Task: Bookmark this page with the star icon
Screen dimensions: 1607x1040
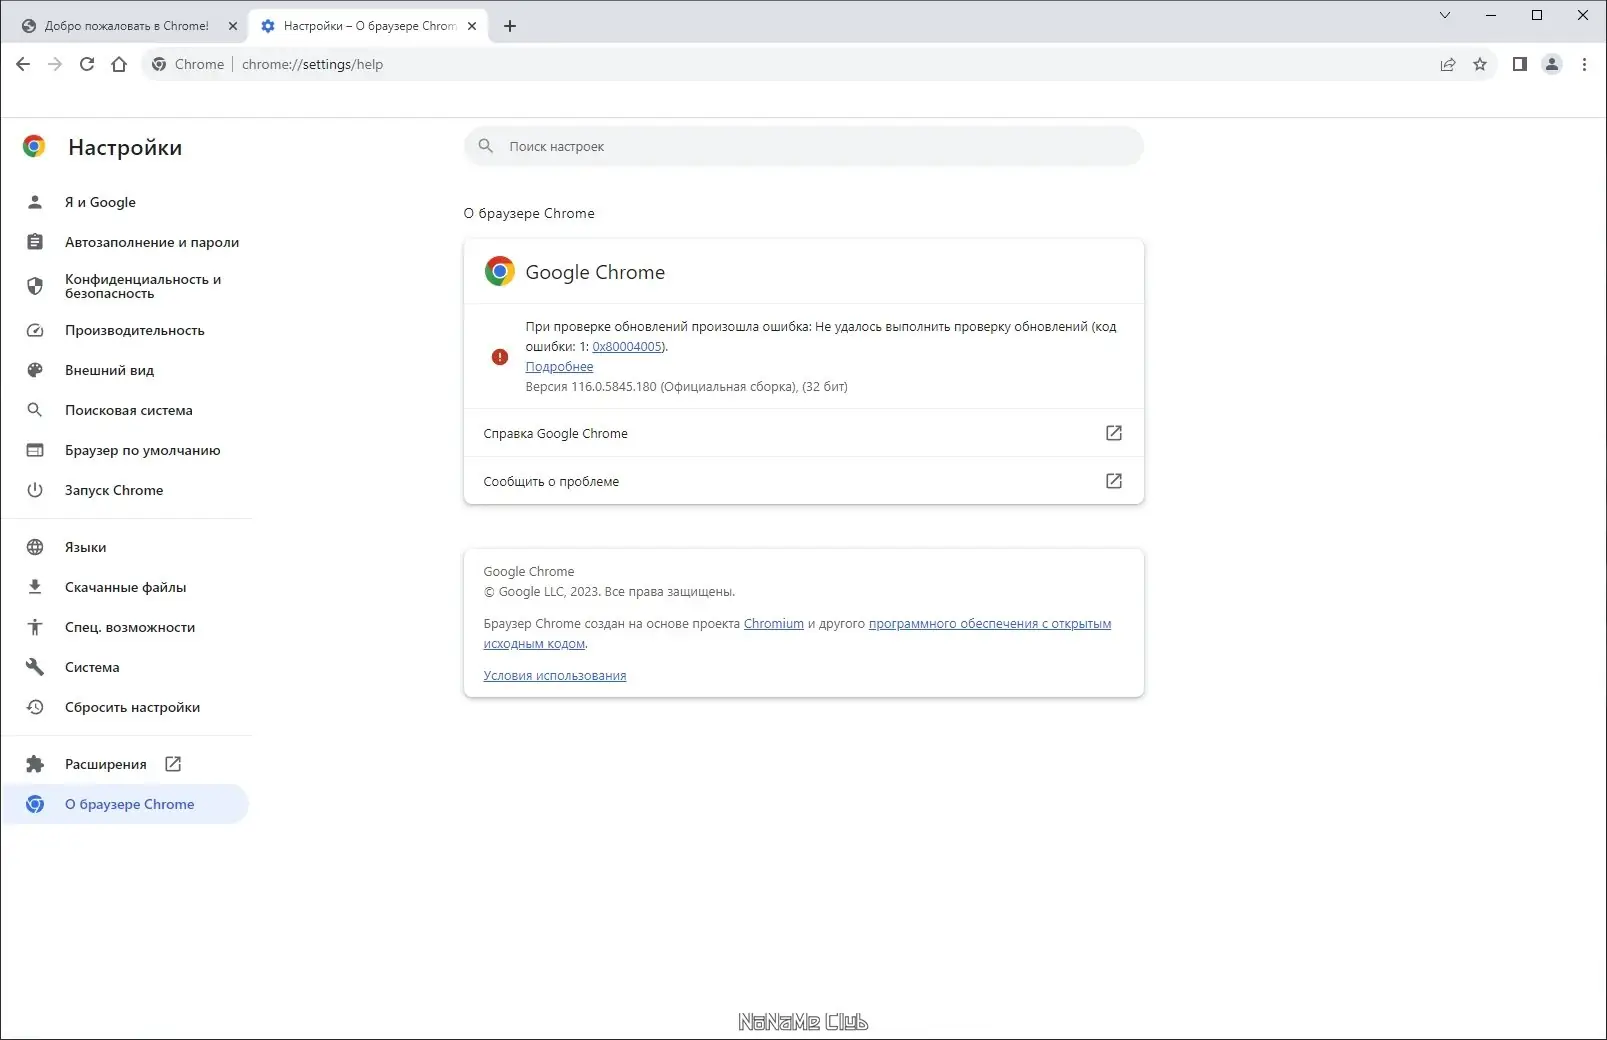Action: pyautogui.click(x=1480, y=64)
